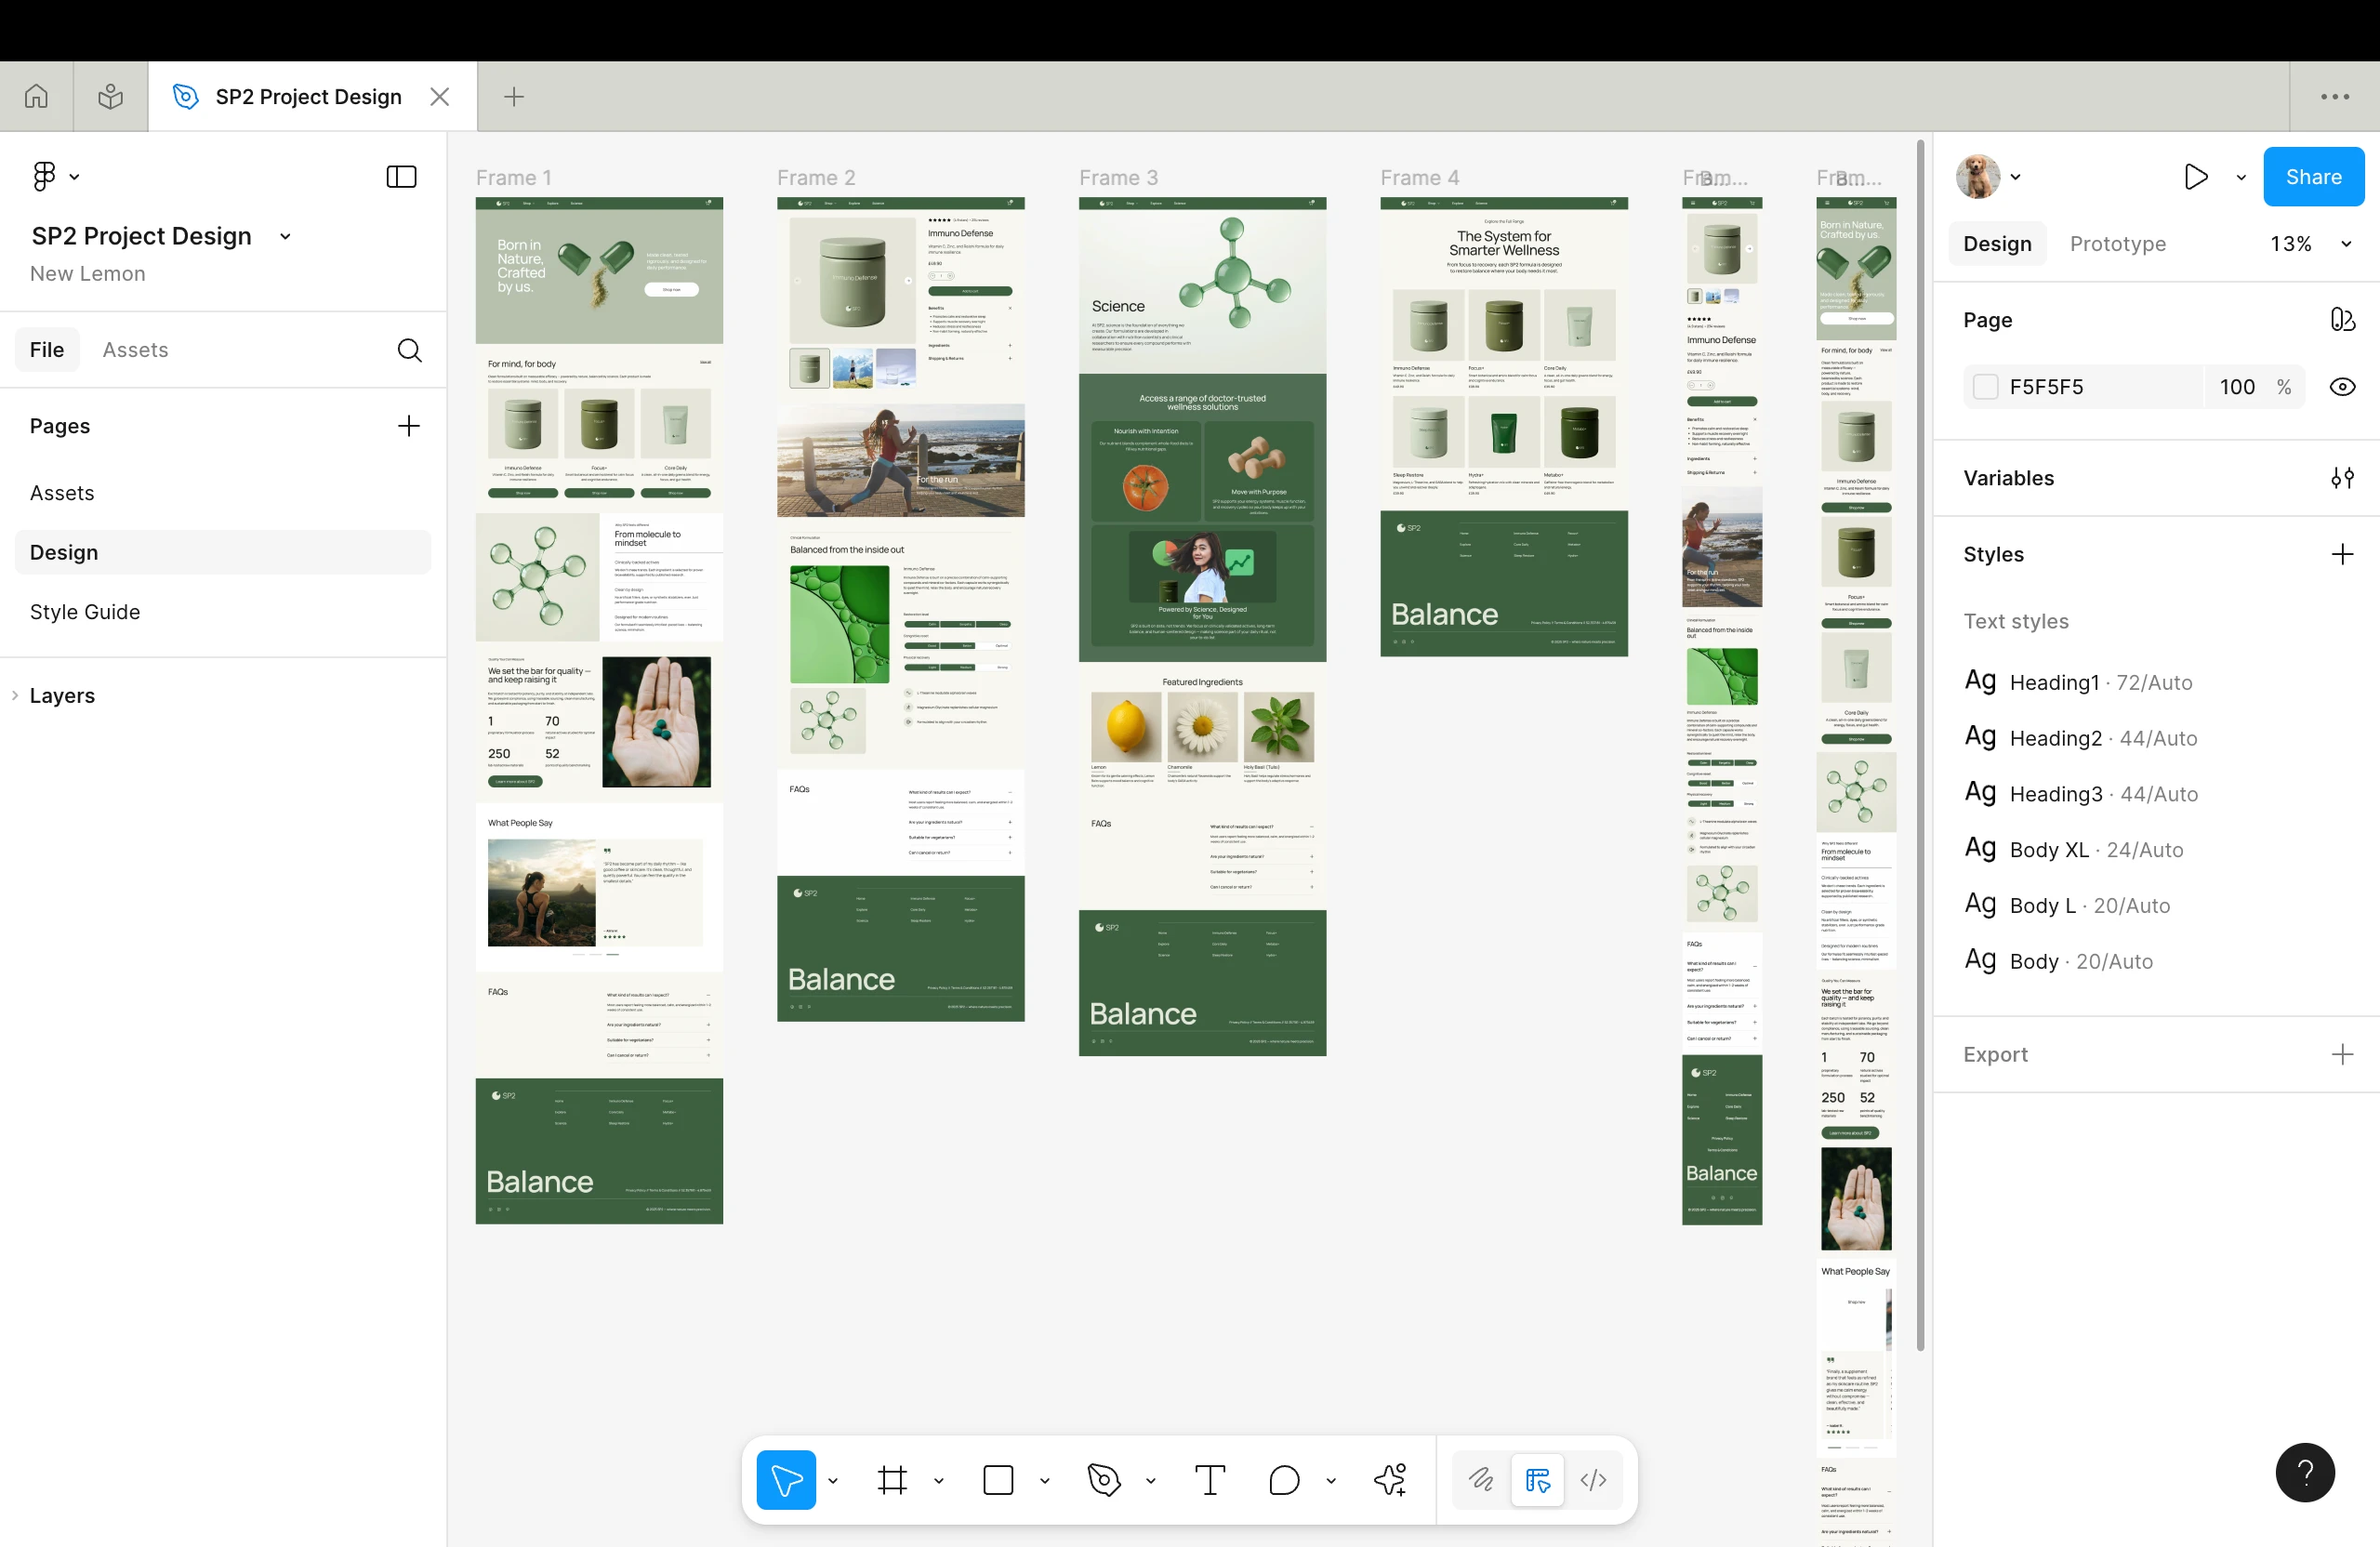Click the search icon in Assets panel
The height and width of the screenshot is (1547, 2380).
(x=409, y=350)
